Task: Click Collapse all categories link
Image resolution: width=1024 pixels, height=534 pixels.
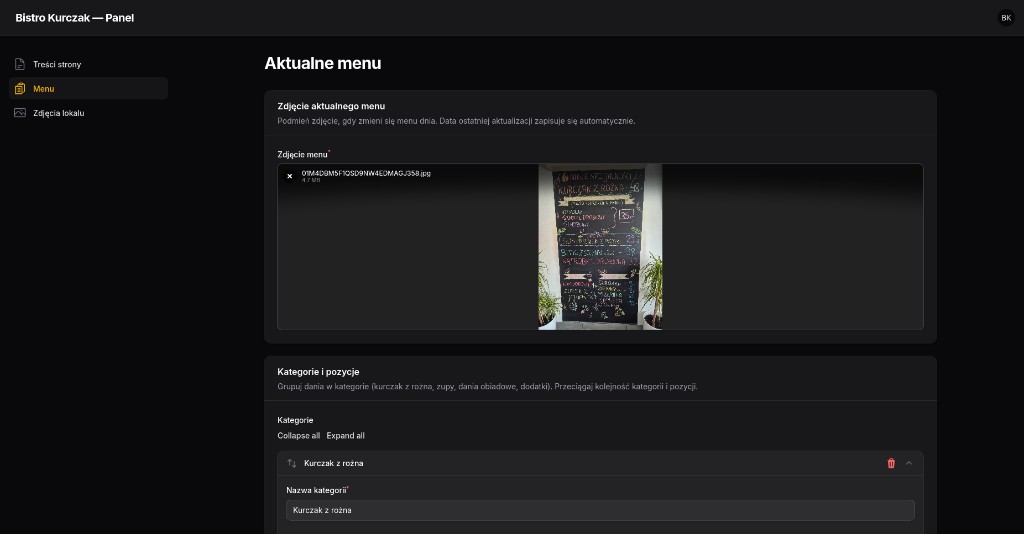Action: tap(298, 435)
